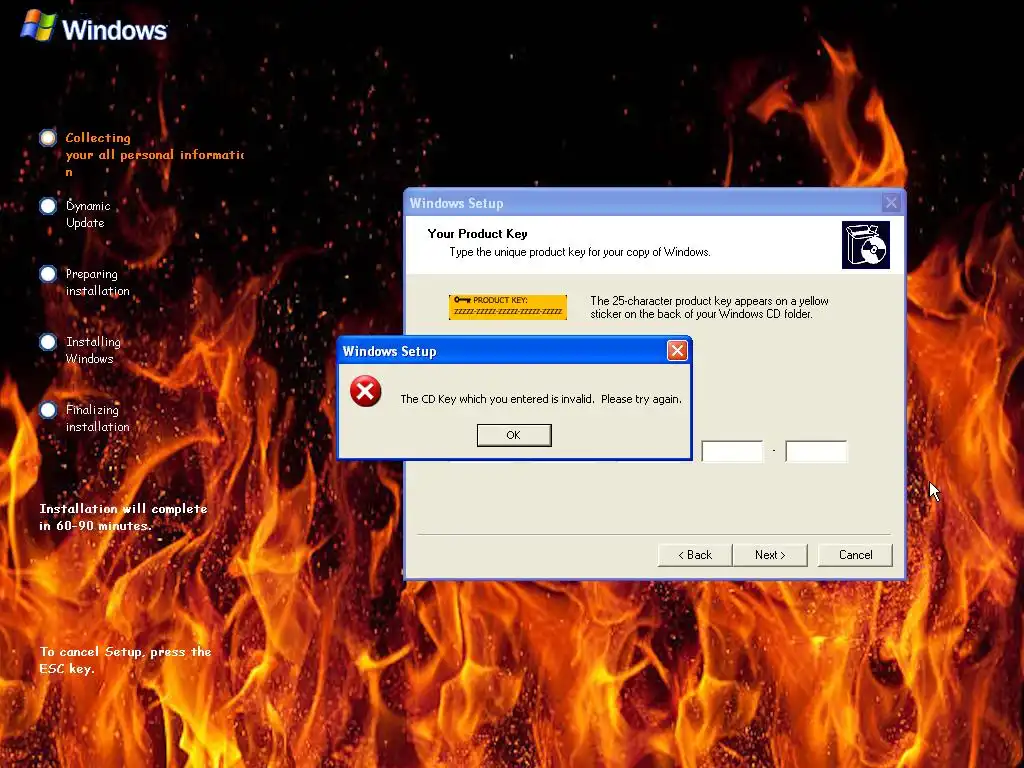Click OK in the invalid CD Key dialog
1024x768 pixels.
514,435
